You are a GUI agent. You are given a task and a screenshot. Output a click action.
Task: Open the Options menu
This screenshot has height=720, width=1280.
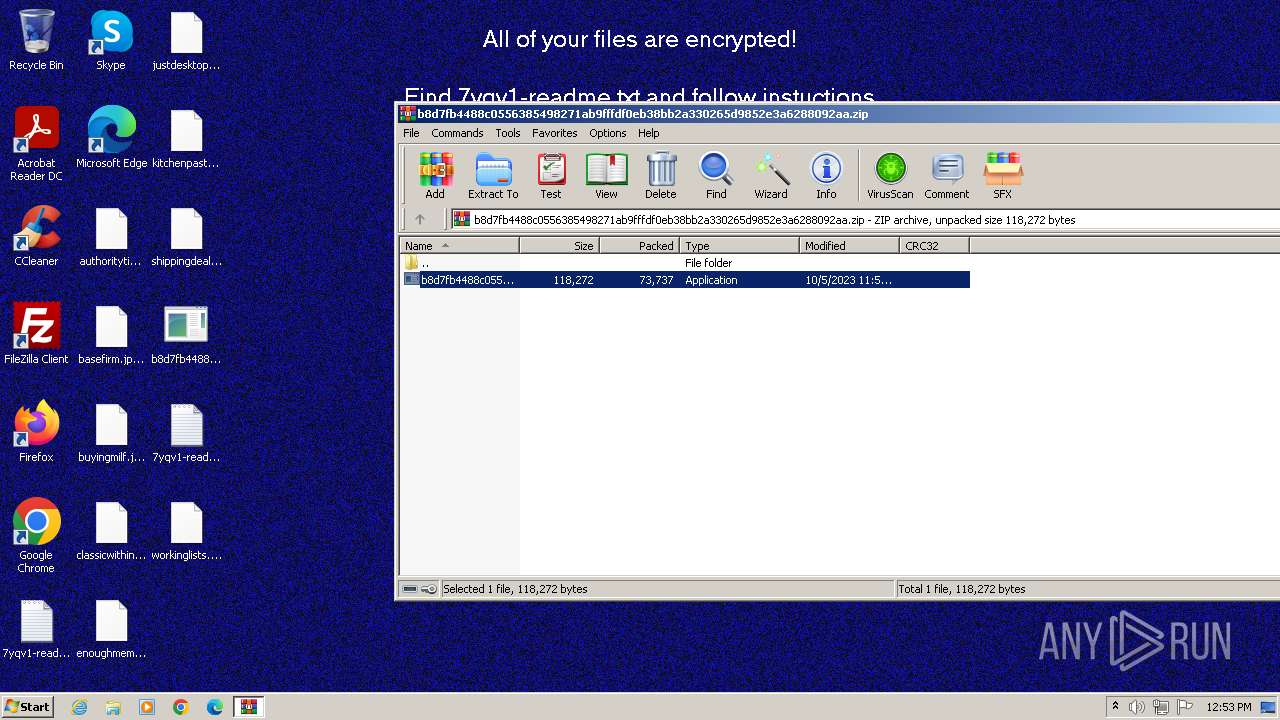[608, 133]
